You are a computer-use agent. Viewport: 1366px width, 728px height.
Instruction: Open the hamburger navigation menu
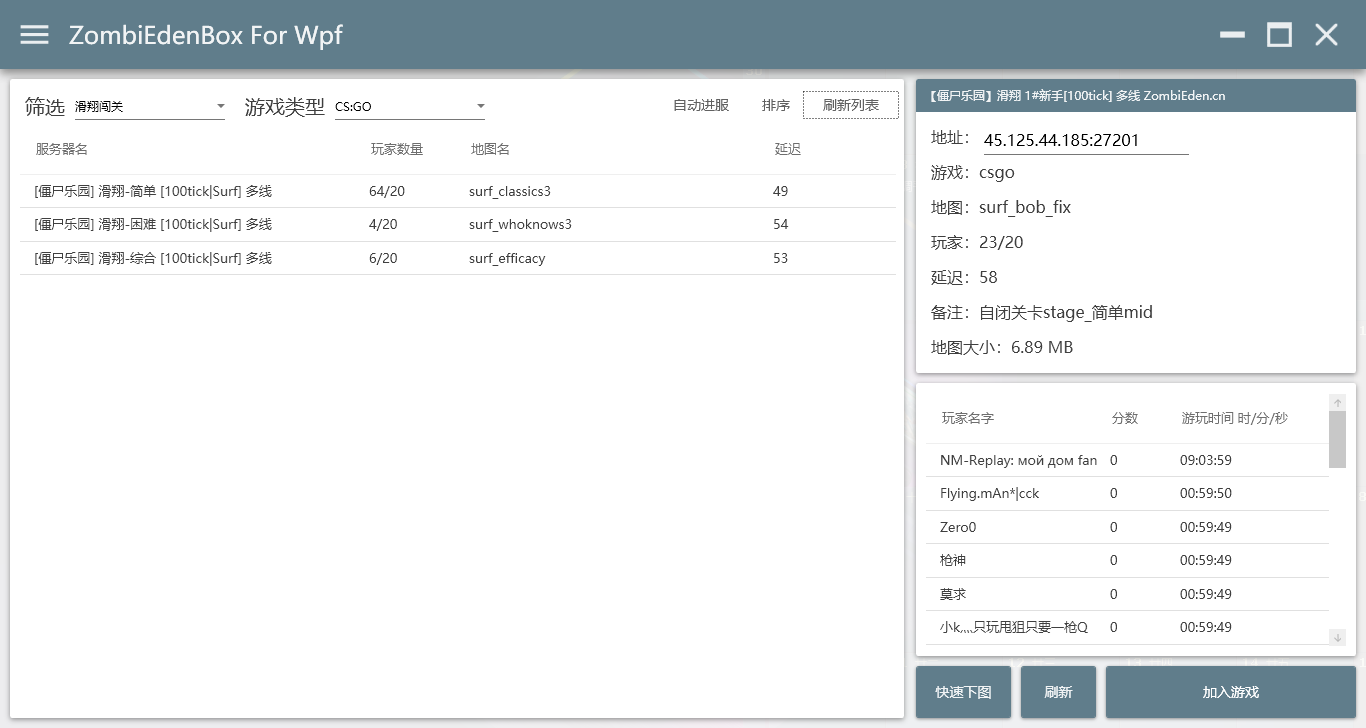(35, 35)
